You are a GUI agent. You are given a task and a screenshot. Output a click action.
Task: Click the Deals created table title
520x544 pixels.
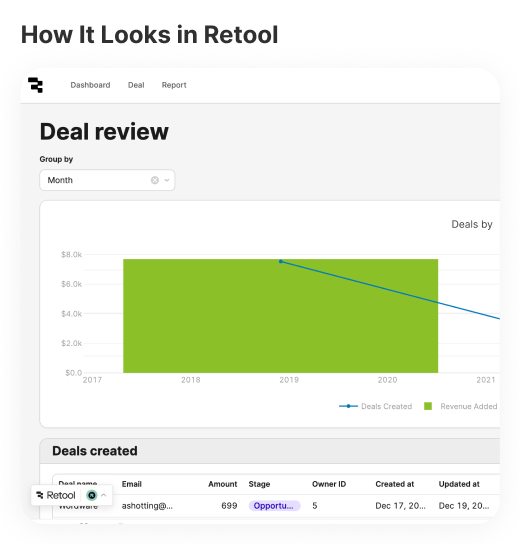pyautogui.click(x=95, y=451)
